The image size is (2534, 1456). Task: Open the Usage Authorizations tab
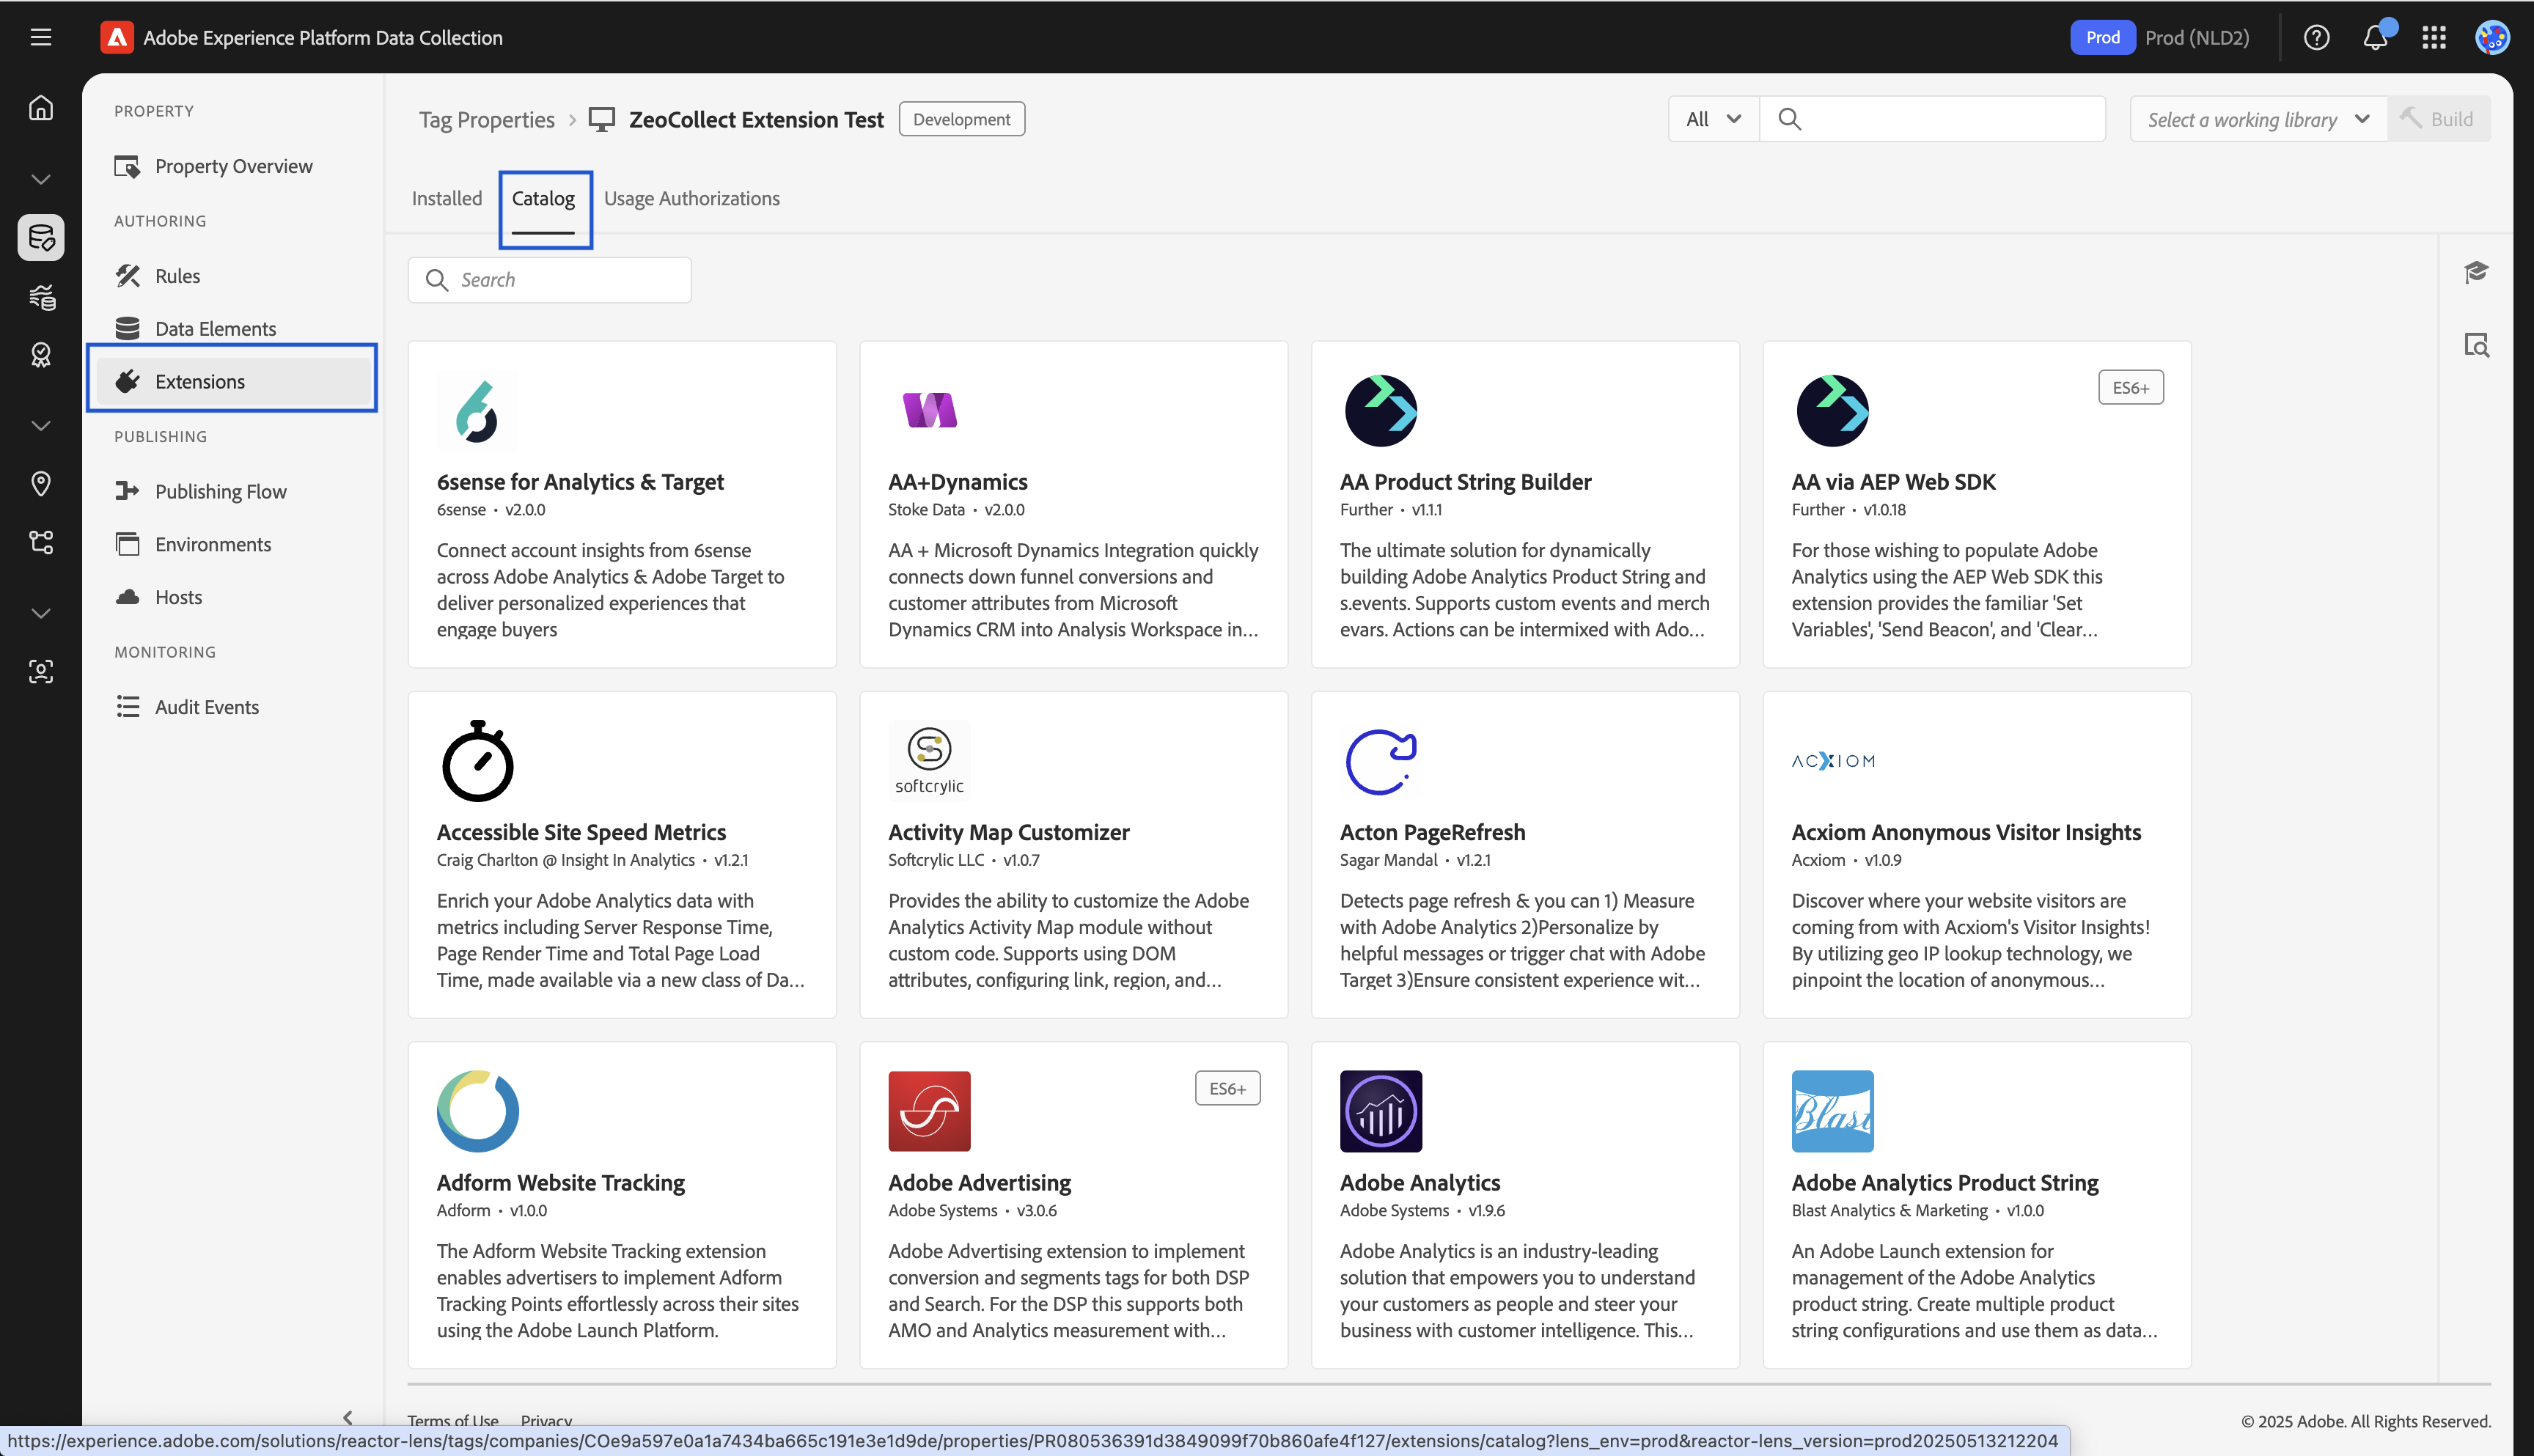pyautogui.click(x=692, y=198)
